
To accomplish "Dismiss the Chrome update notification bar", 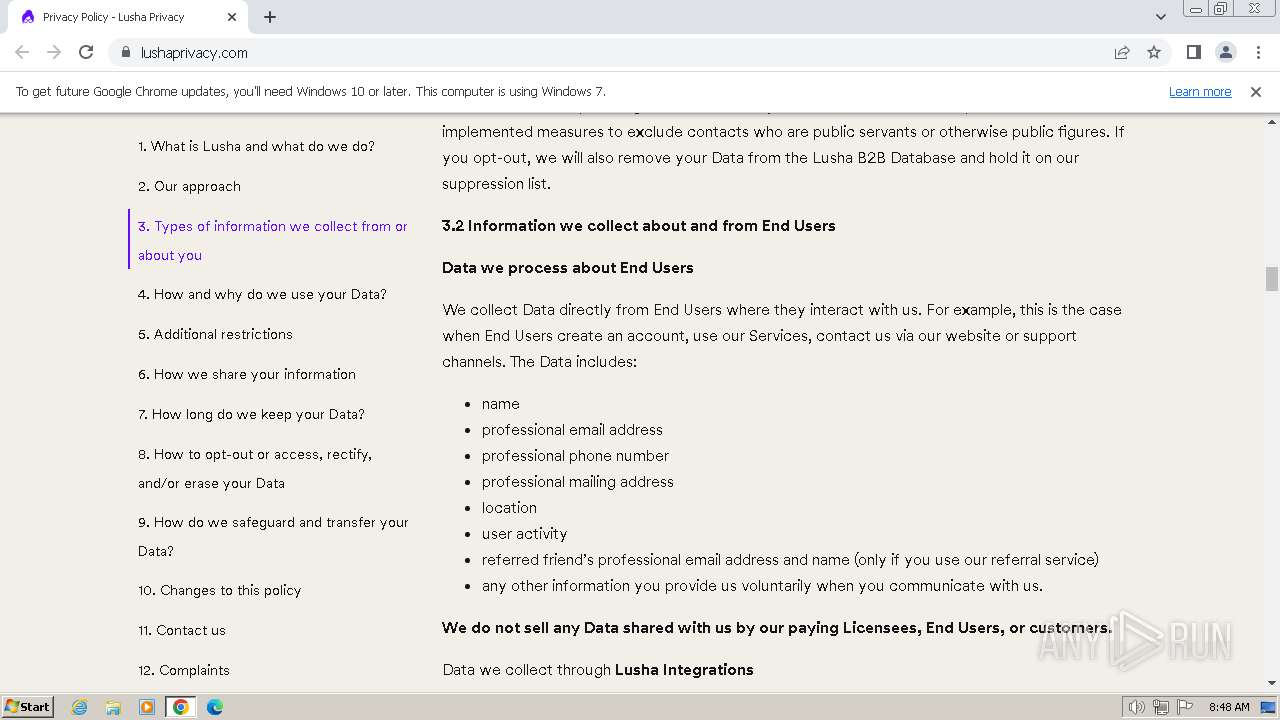I will [x=1256, y=91].
